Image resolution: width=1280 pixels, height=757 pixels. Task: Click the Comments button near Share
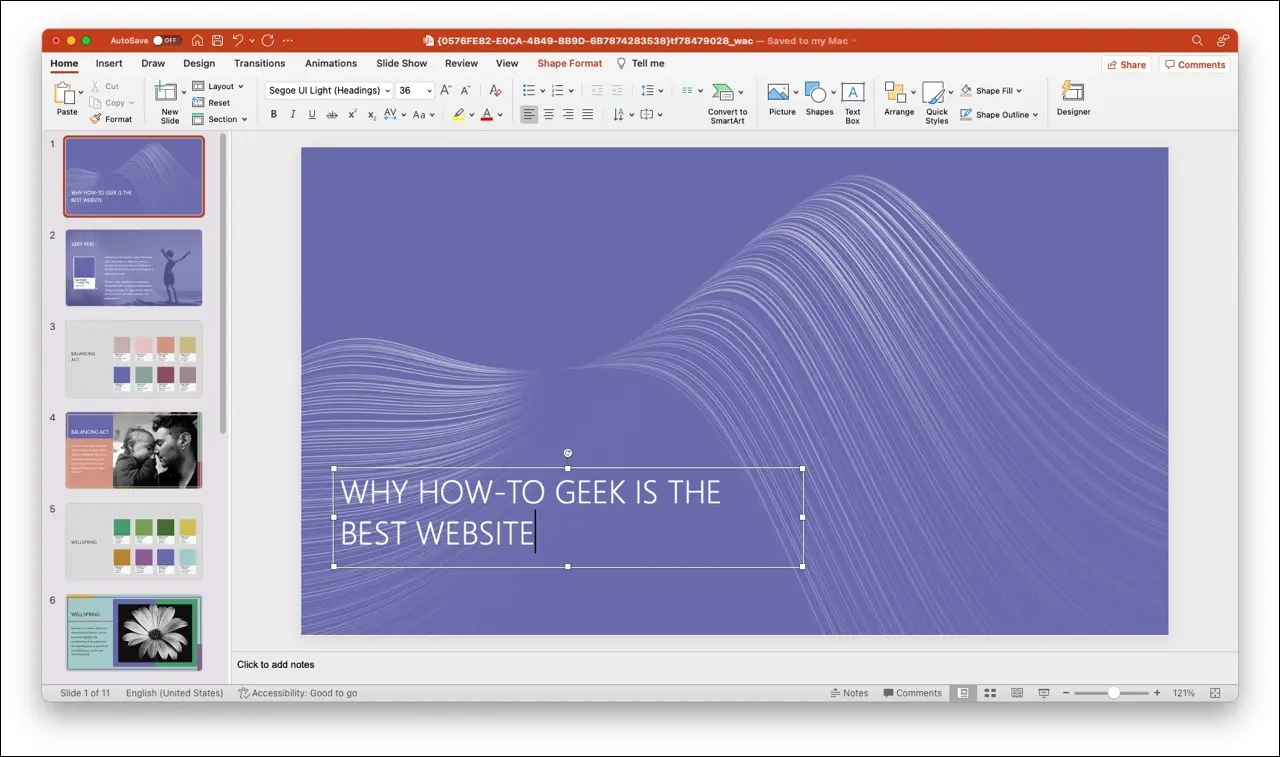[1195, 64]
